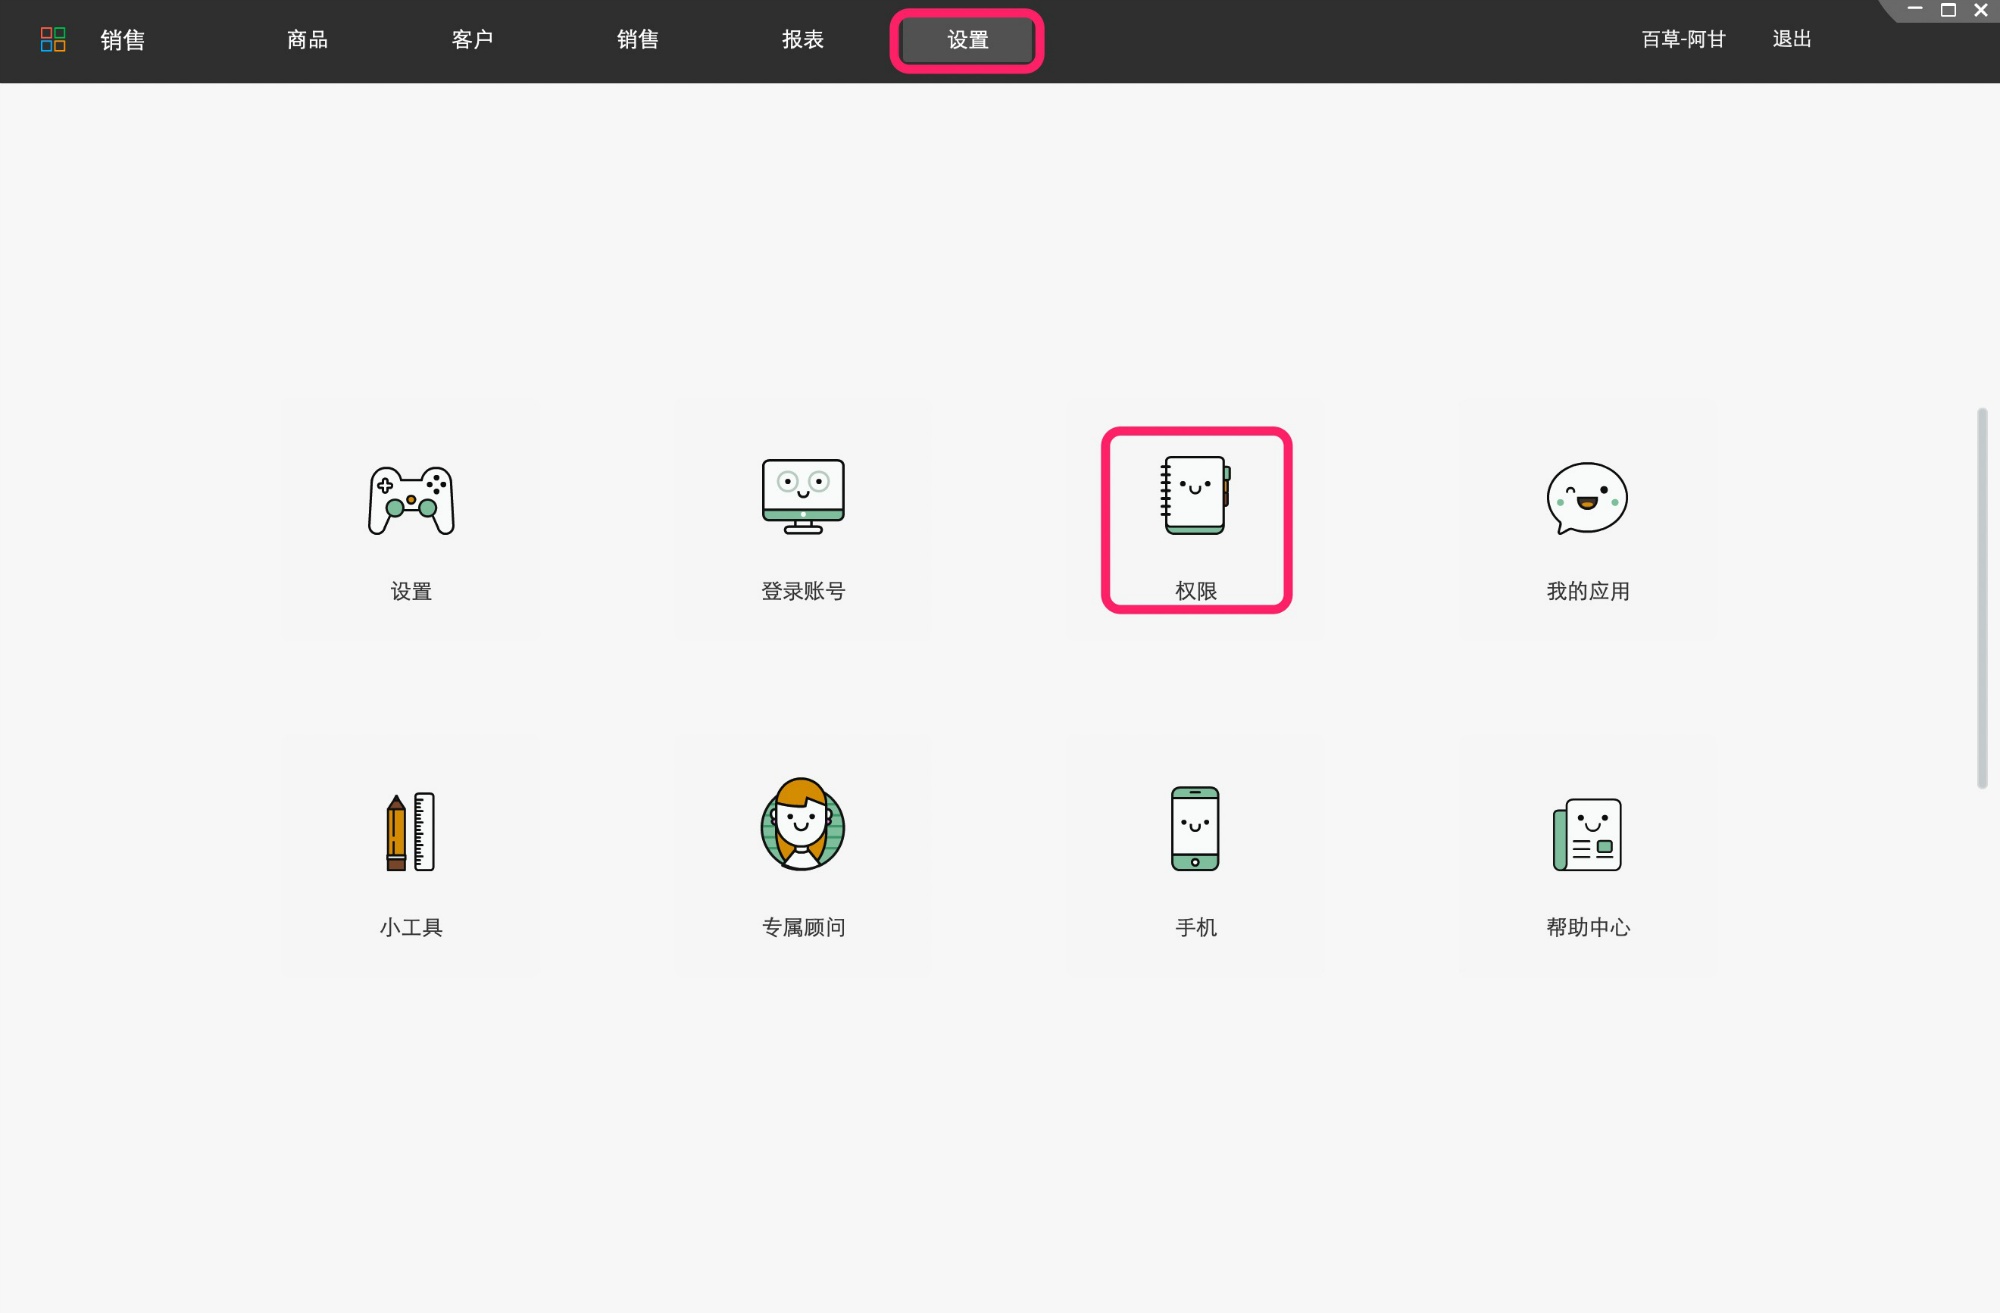Image resolution: width=2000 pixels, height=1313 pixels.
Task: Click 退出 to log out
Action: click(x=1792, y=39)
